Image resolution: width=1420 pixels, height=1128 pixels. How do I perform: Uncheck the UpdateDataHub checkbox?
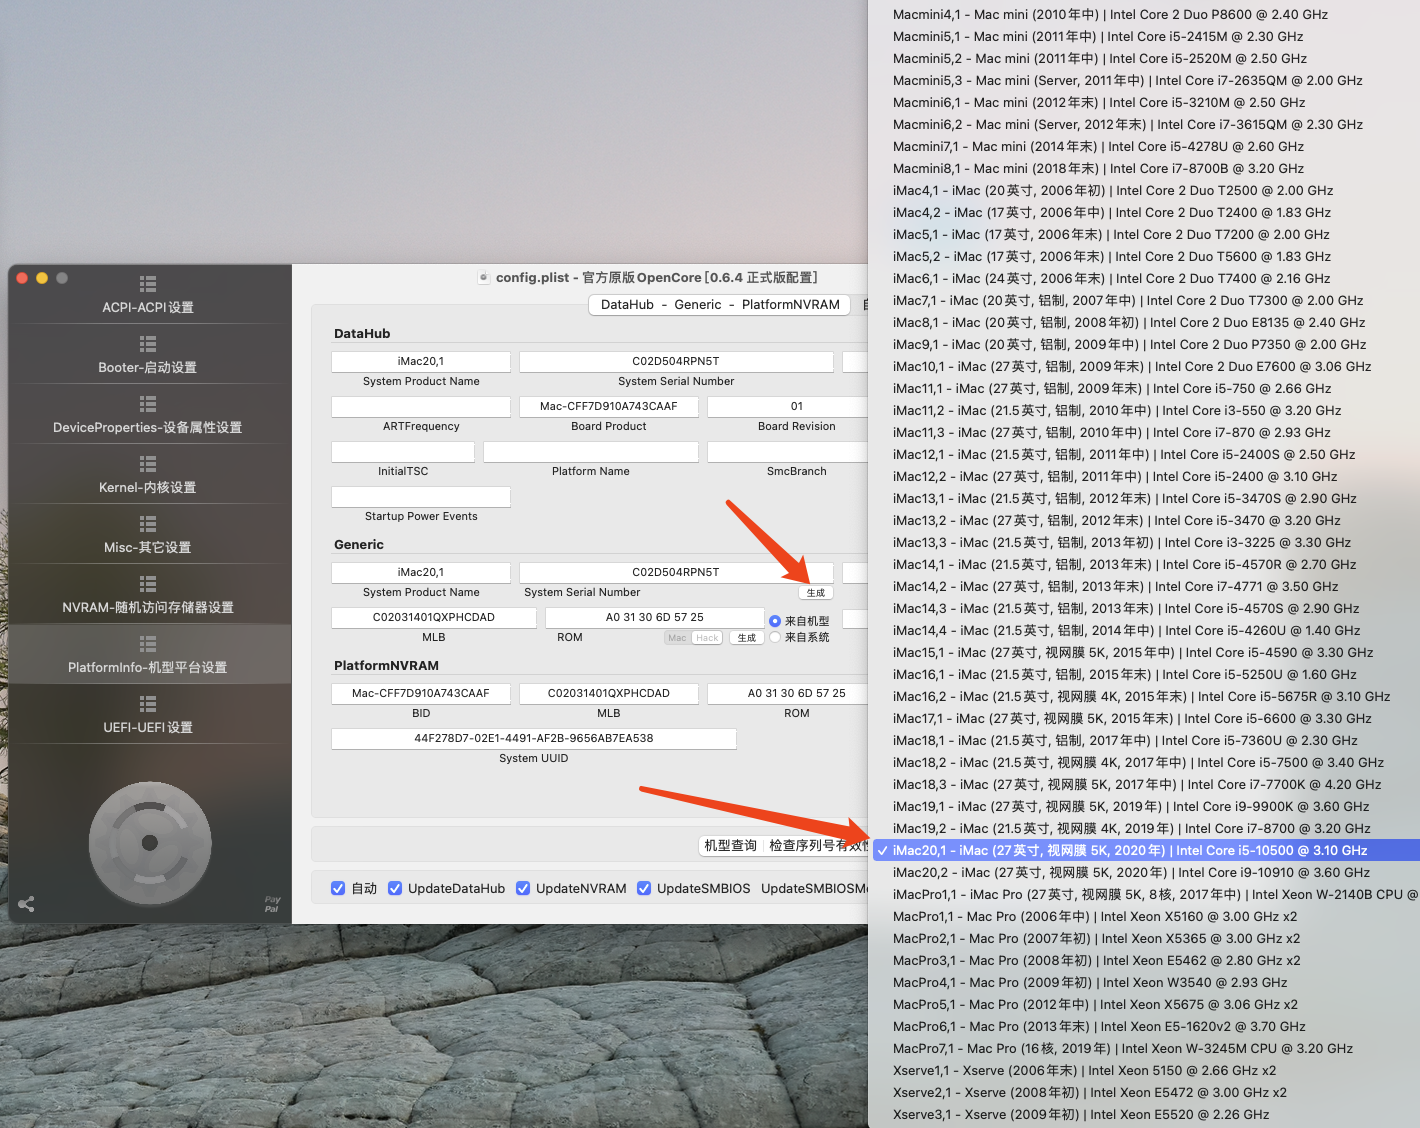coord(395,888)
